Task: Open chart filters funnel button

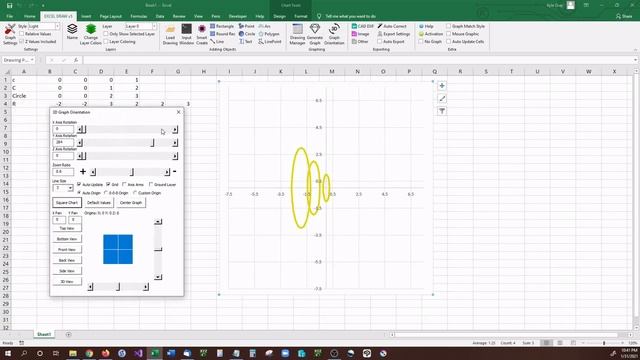Action: [442, 111]
